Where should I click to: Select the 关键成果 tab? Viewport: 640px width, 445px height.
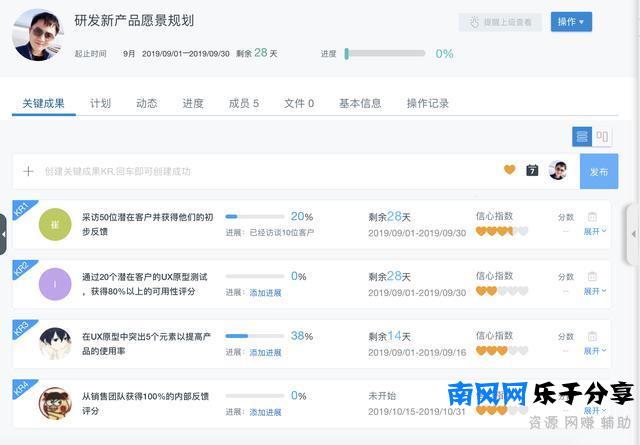[43, 103]
